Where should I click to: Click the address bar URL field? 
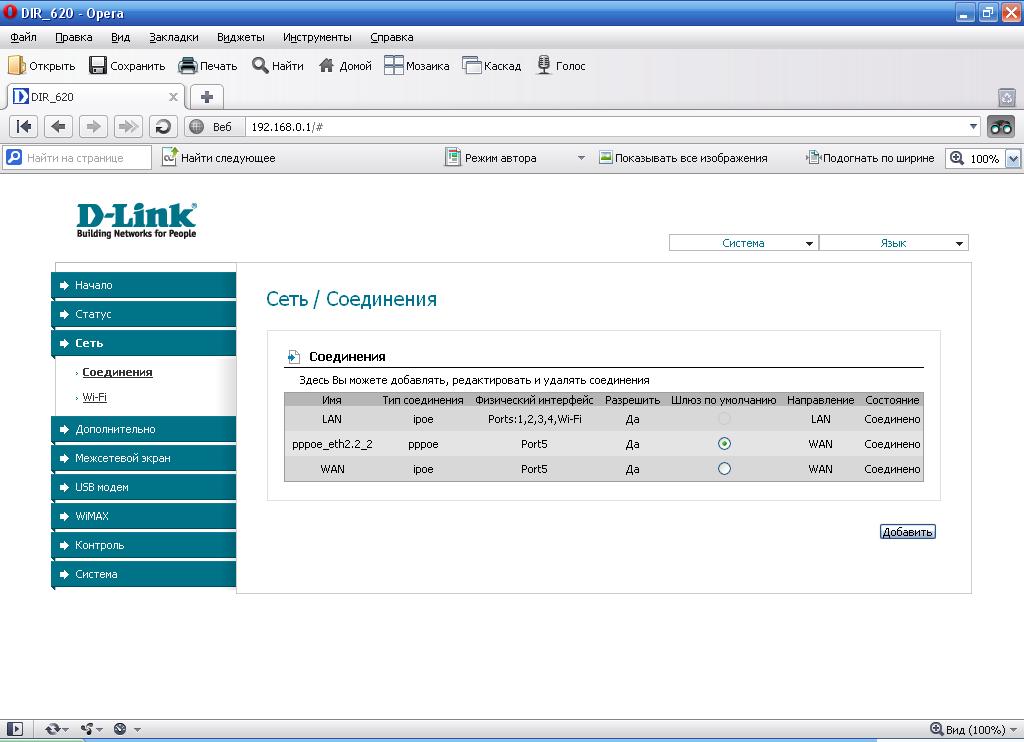click(600, 127)
